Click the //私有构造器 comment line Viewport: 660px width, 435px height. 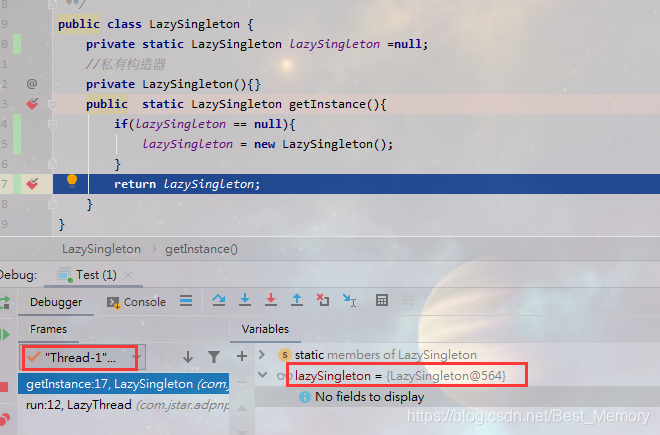125,64
